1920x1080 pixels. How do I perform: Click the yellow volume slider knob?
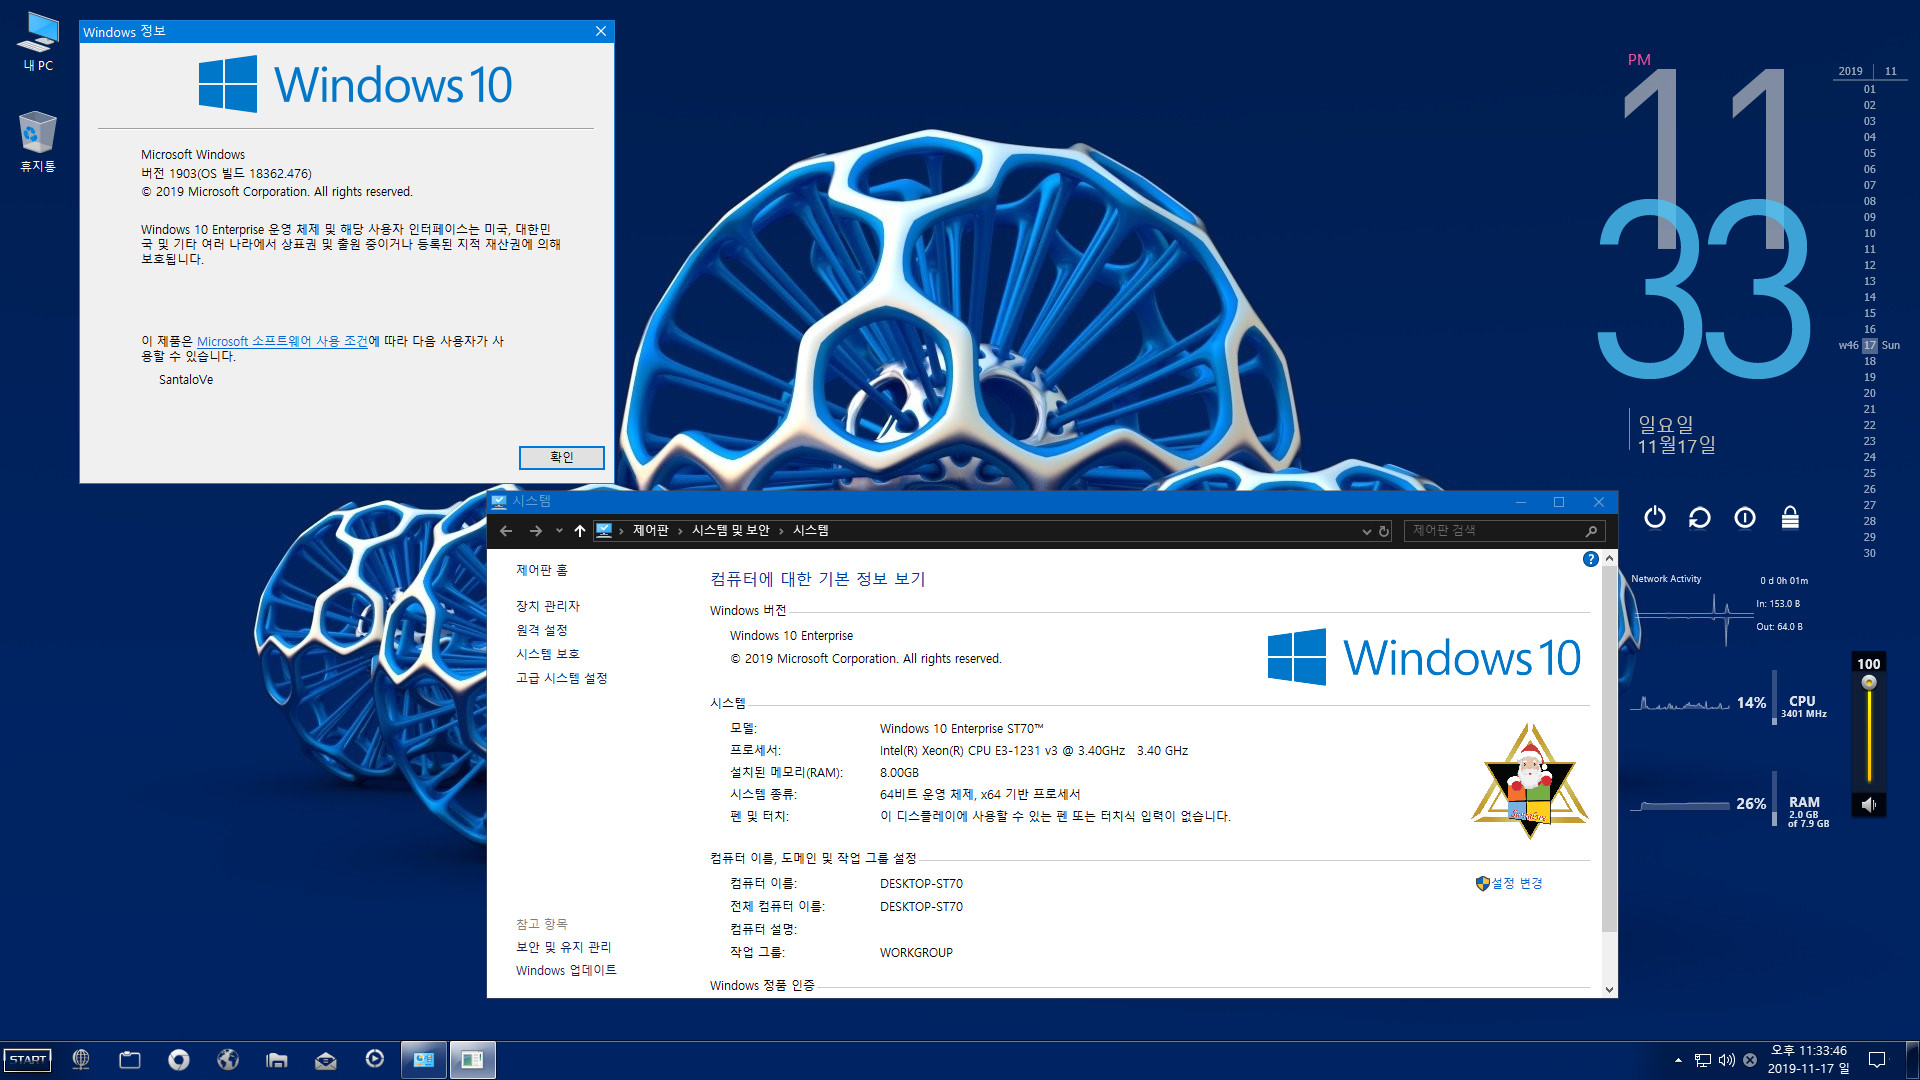[1869, 683]
